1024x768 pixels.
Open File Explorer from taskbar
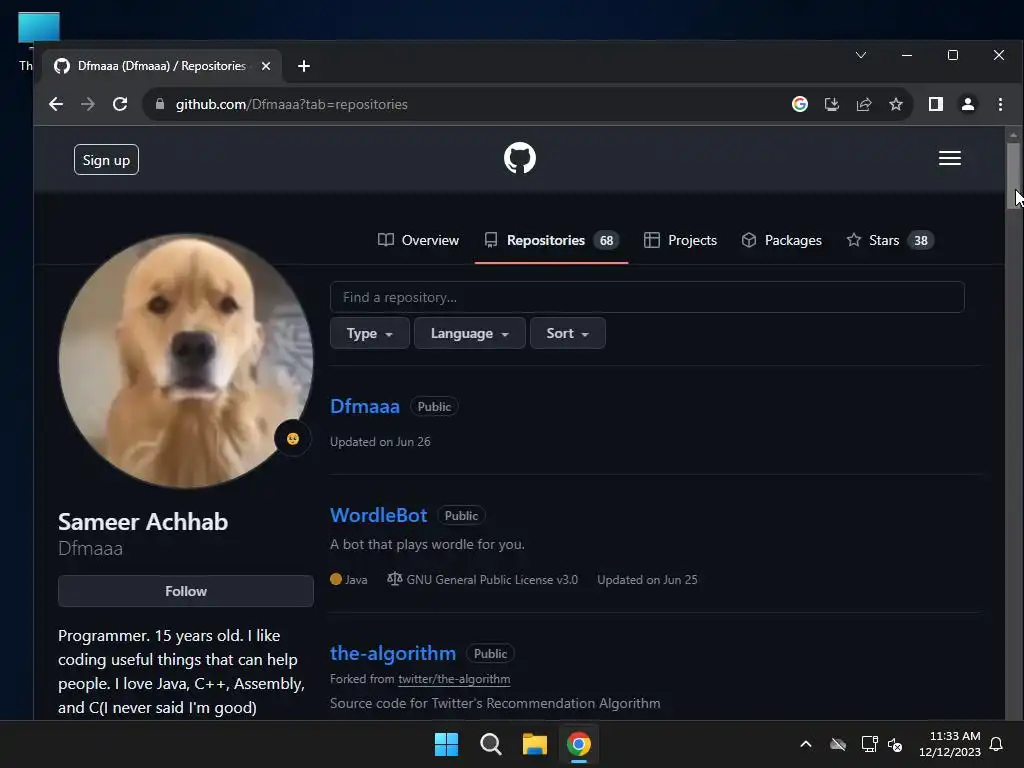(x=534, y=744)
